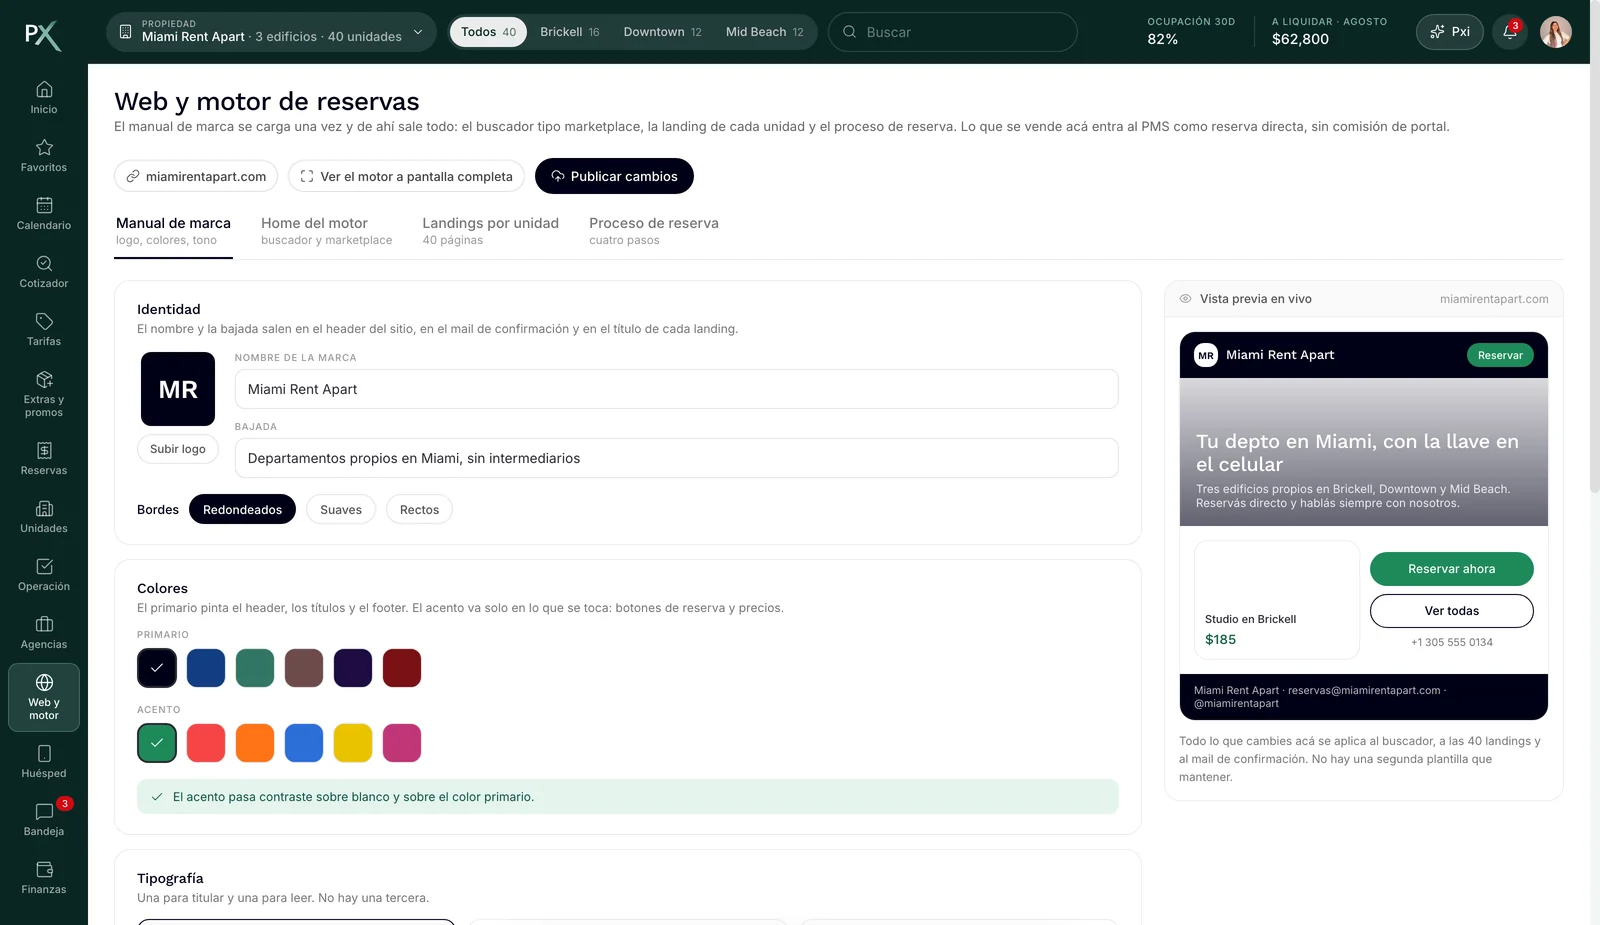Open the Calendario sidebar icon
This screenshot has width=1600, height=925.
click(x=44, y=213)
